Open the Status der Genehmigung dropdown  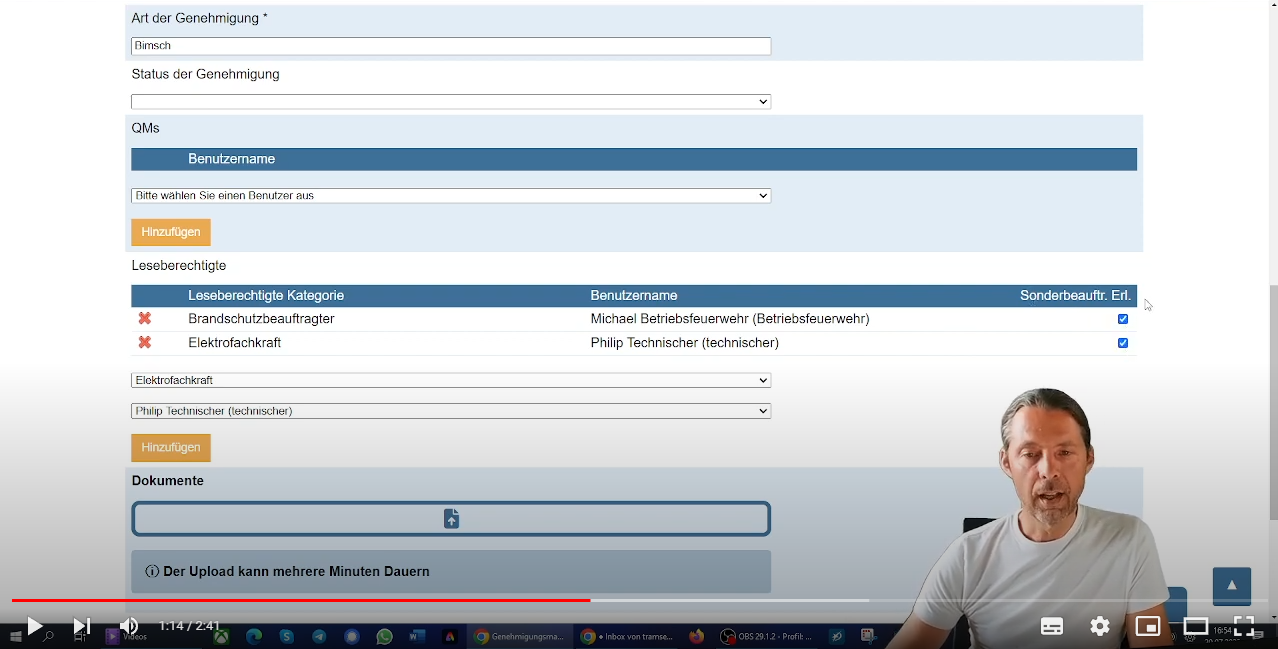click(x=450, y=102)
